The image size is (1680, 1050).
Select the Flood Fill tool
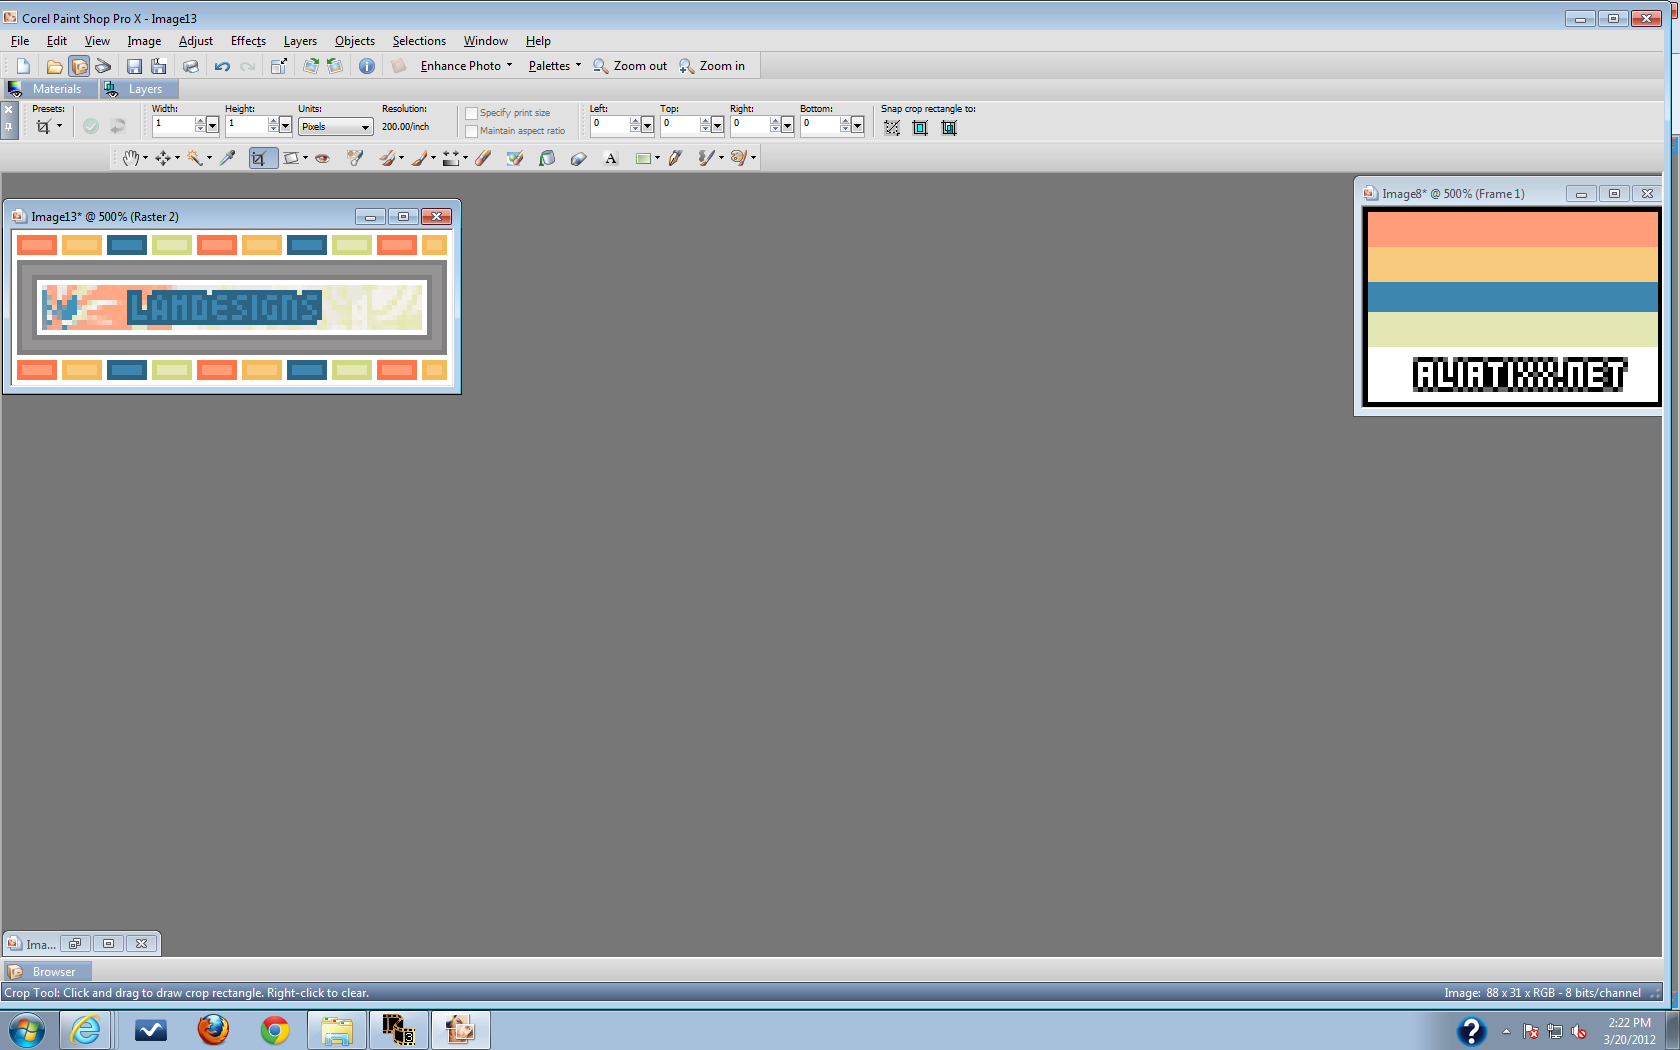tap(546, 158)
